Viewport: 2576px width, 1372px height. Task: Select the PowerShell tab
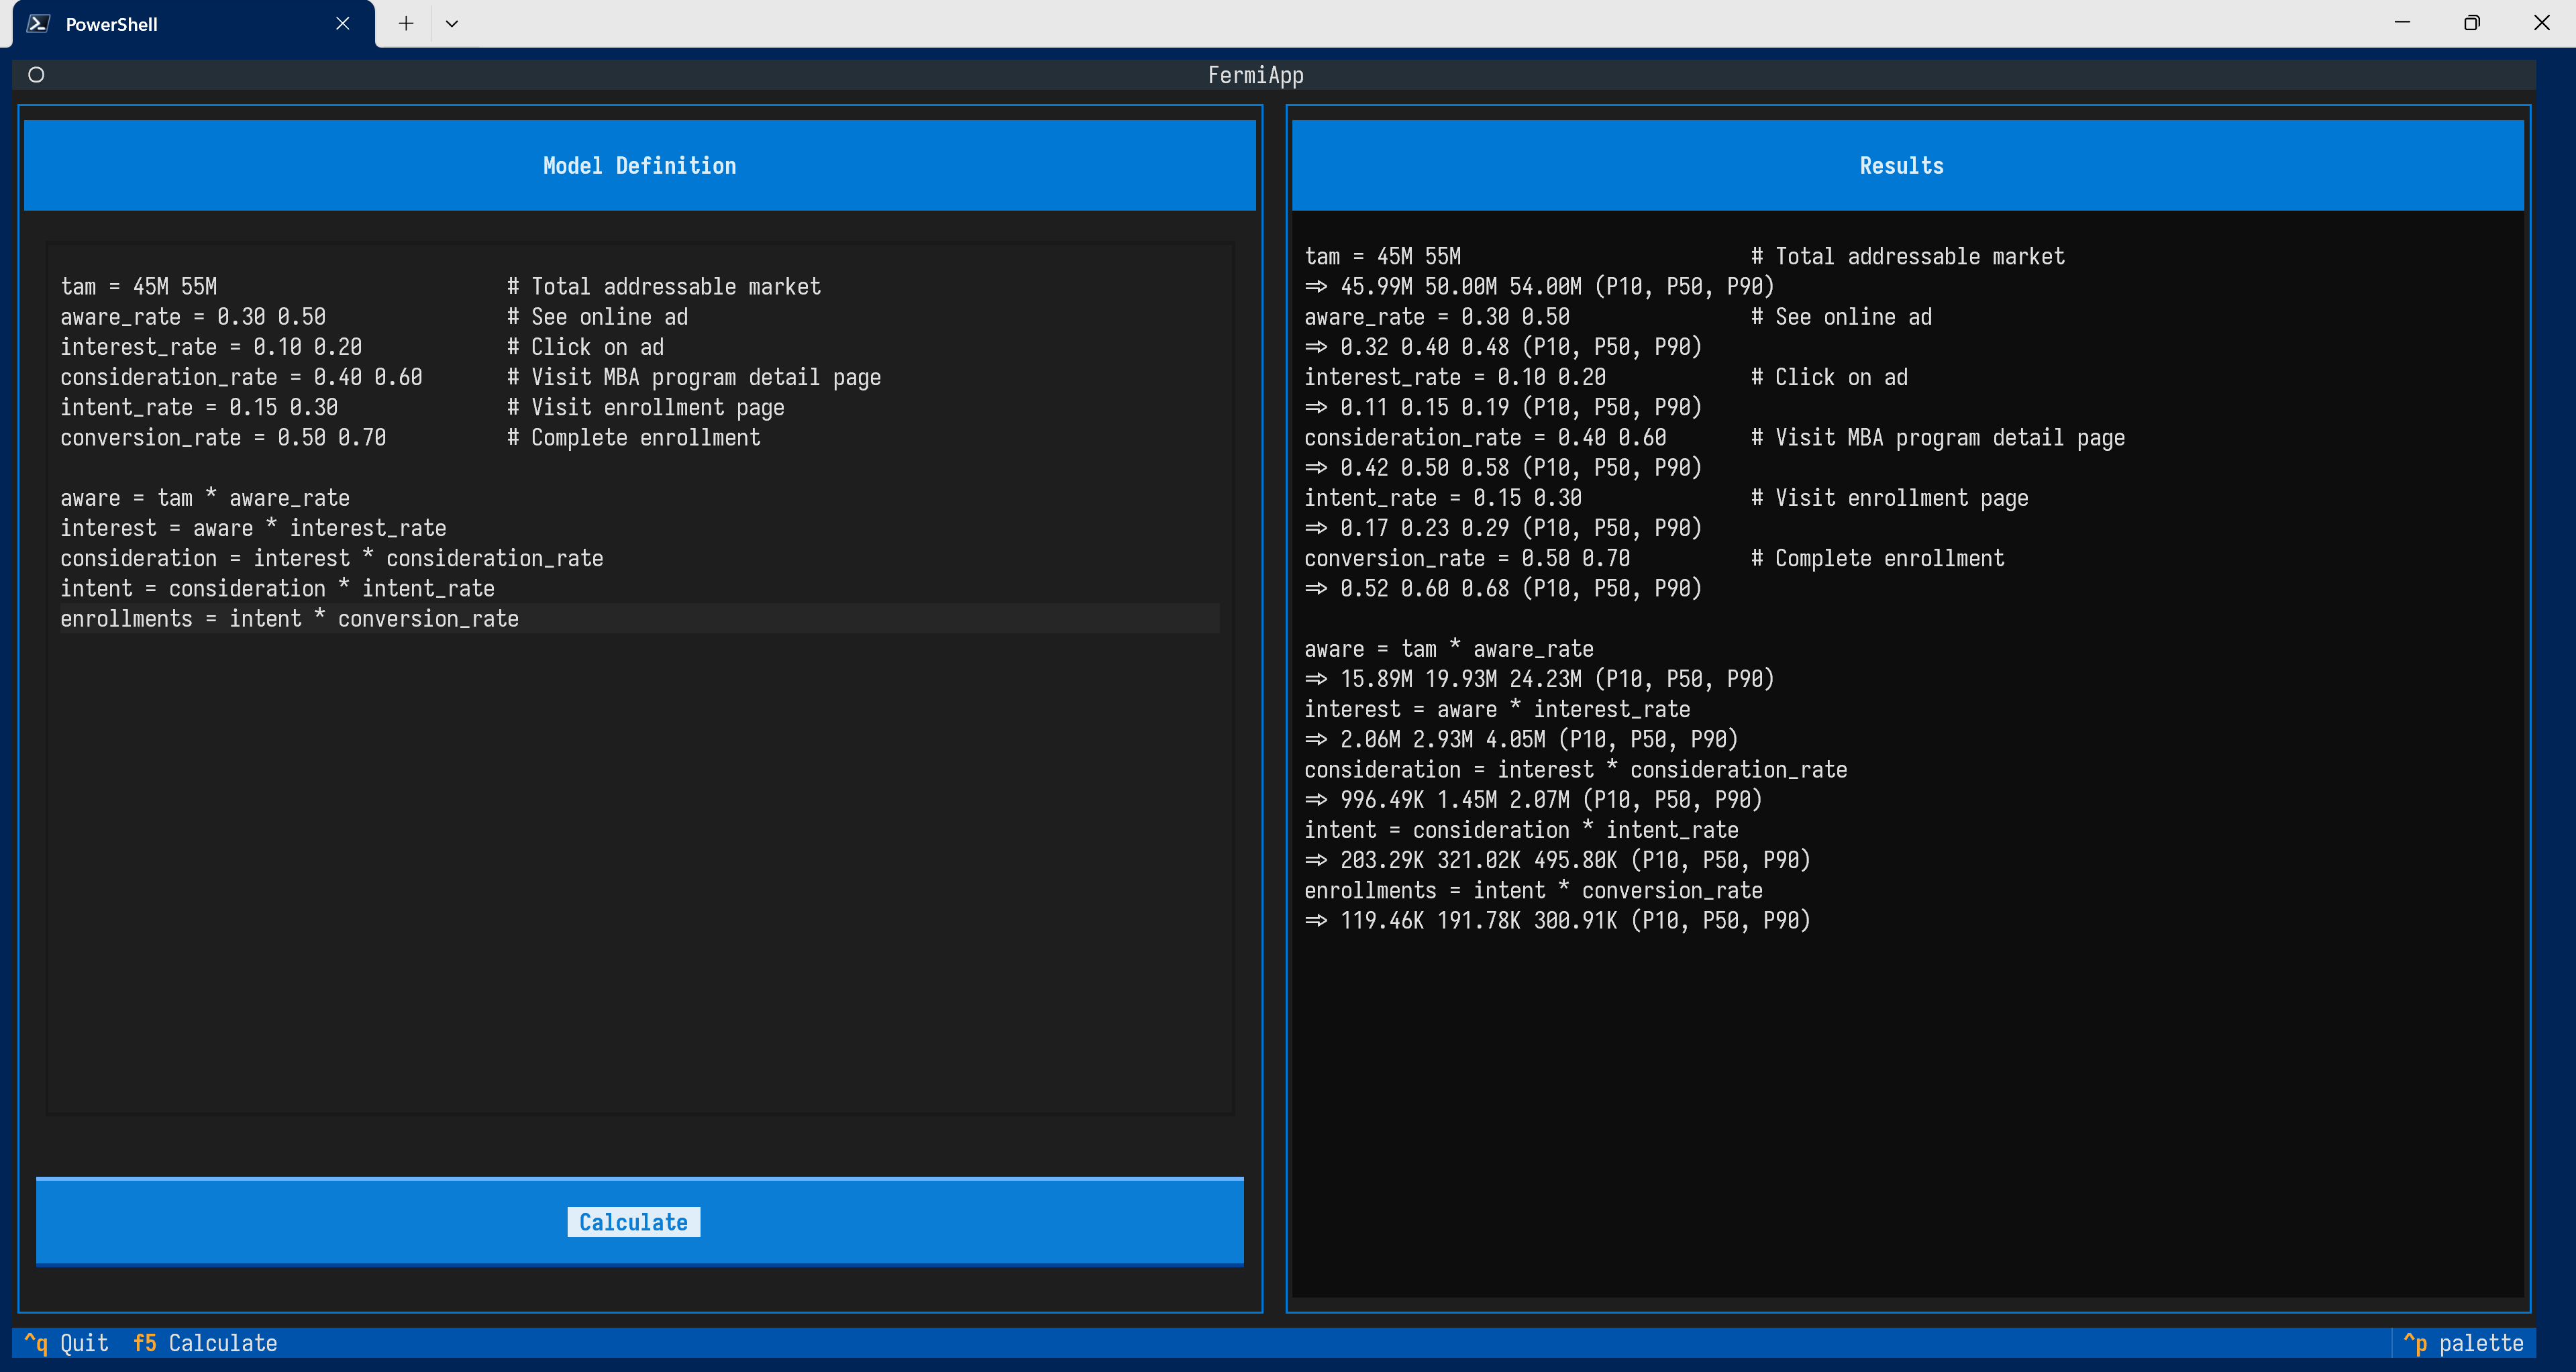point(112,24)
